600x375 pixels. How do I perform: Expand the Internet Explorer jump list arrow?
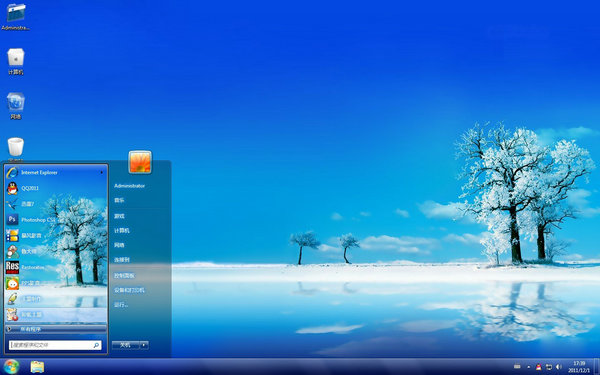click(x=102, y=173)
